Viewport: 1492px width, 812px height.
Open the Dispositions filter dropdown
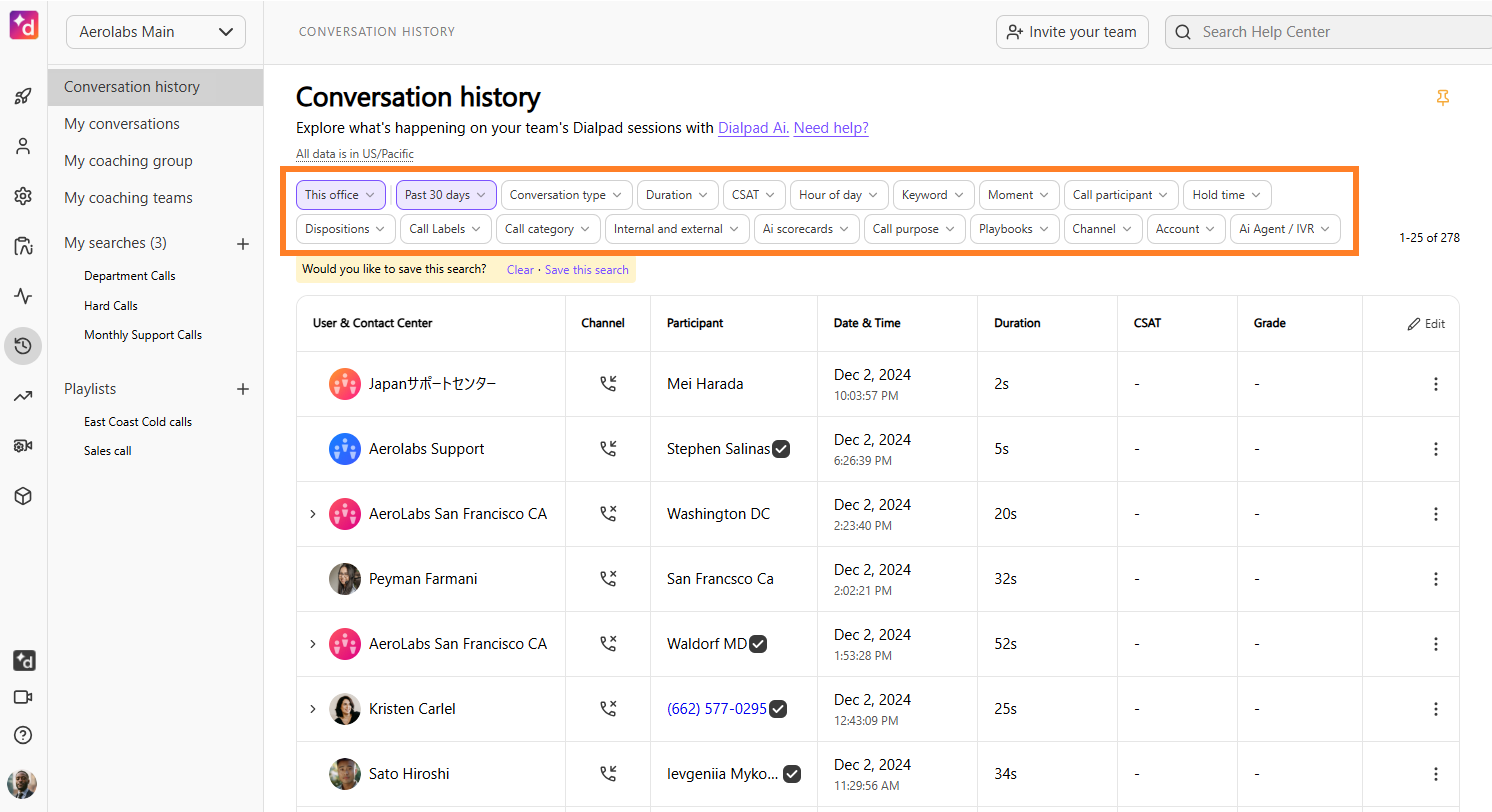[x=346, y=229]
